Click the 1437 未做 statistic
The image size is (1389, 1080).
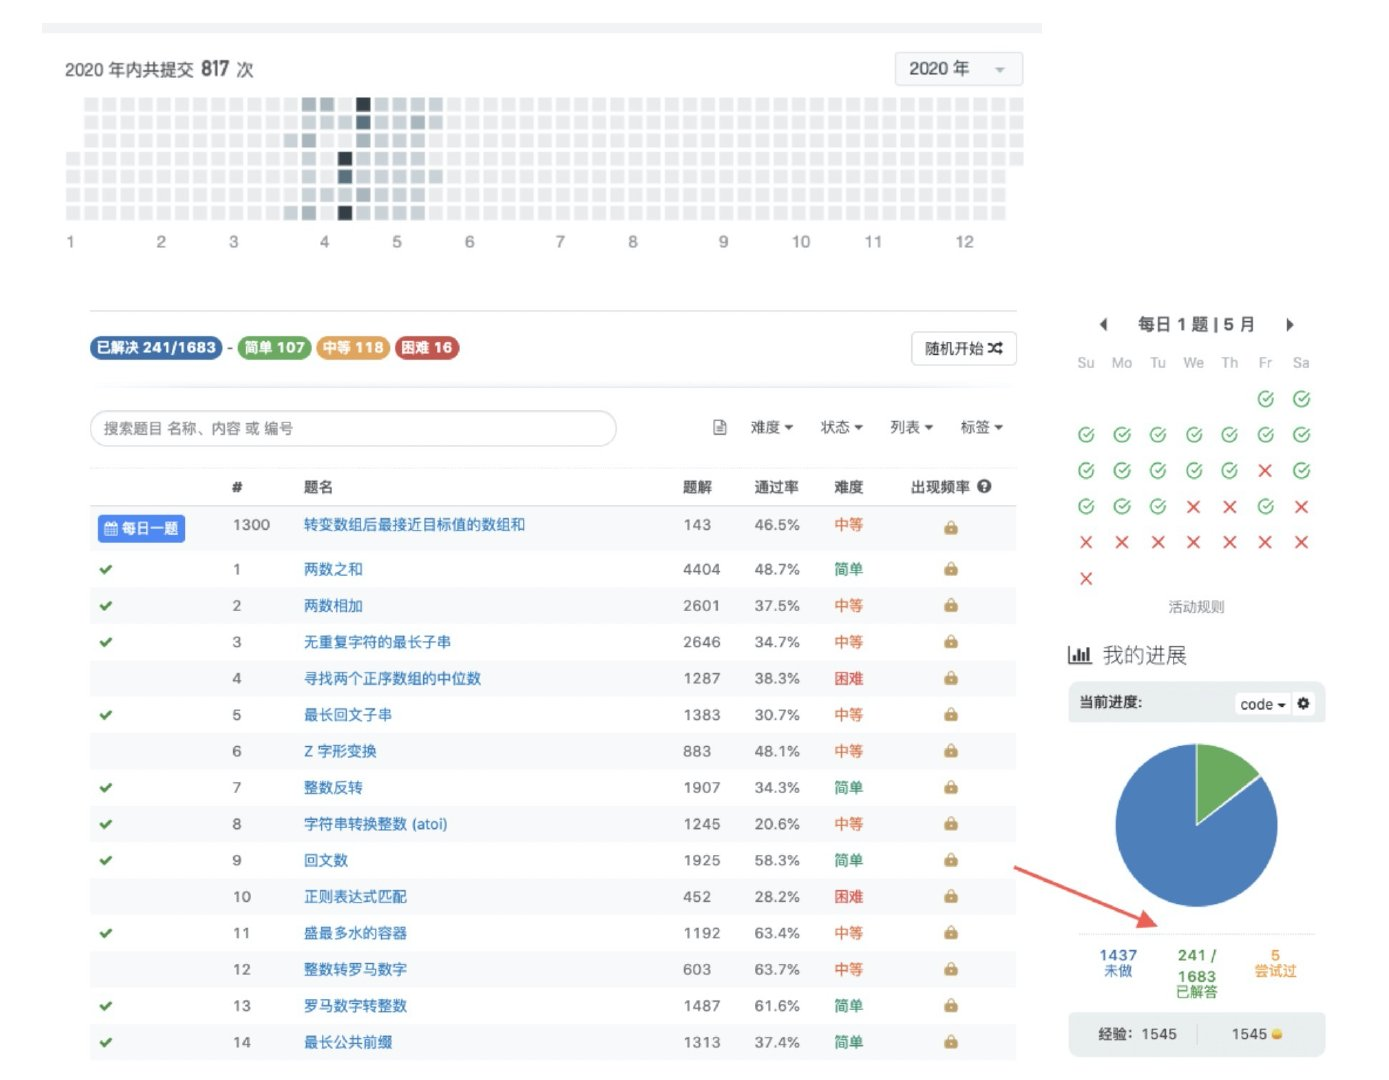1118,962
